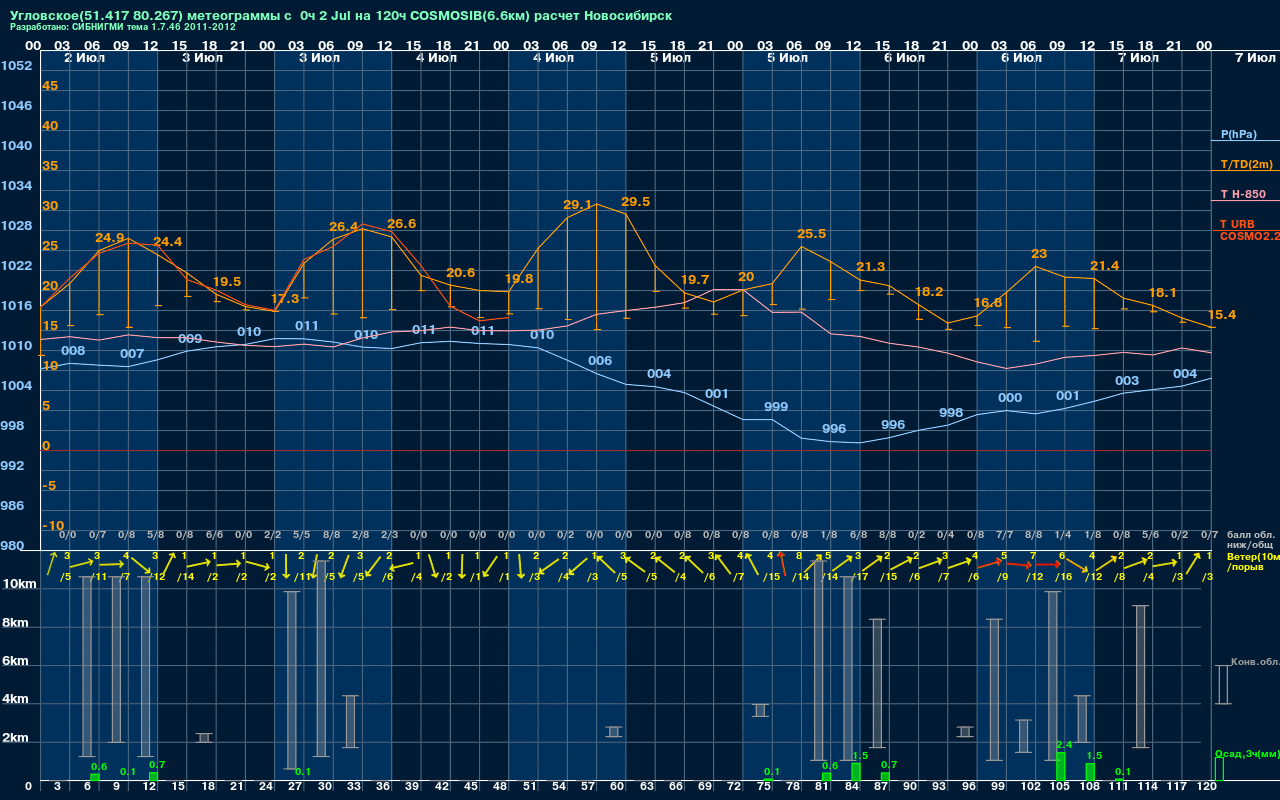
Task: Select the P(hPa) legend label
Action: tap(1238, 134)
